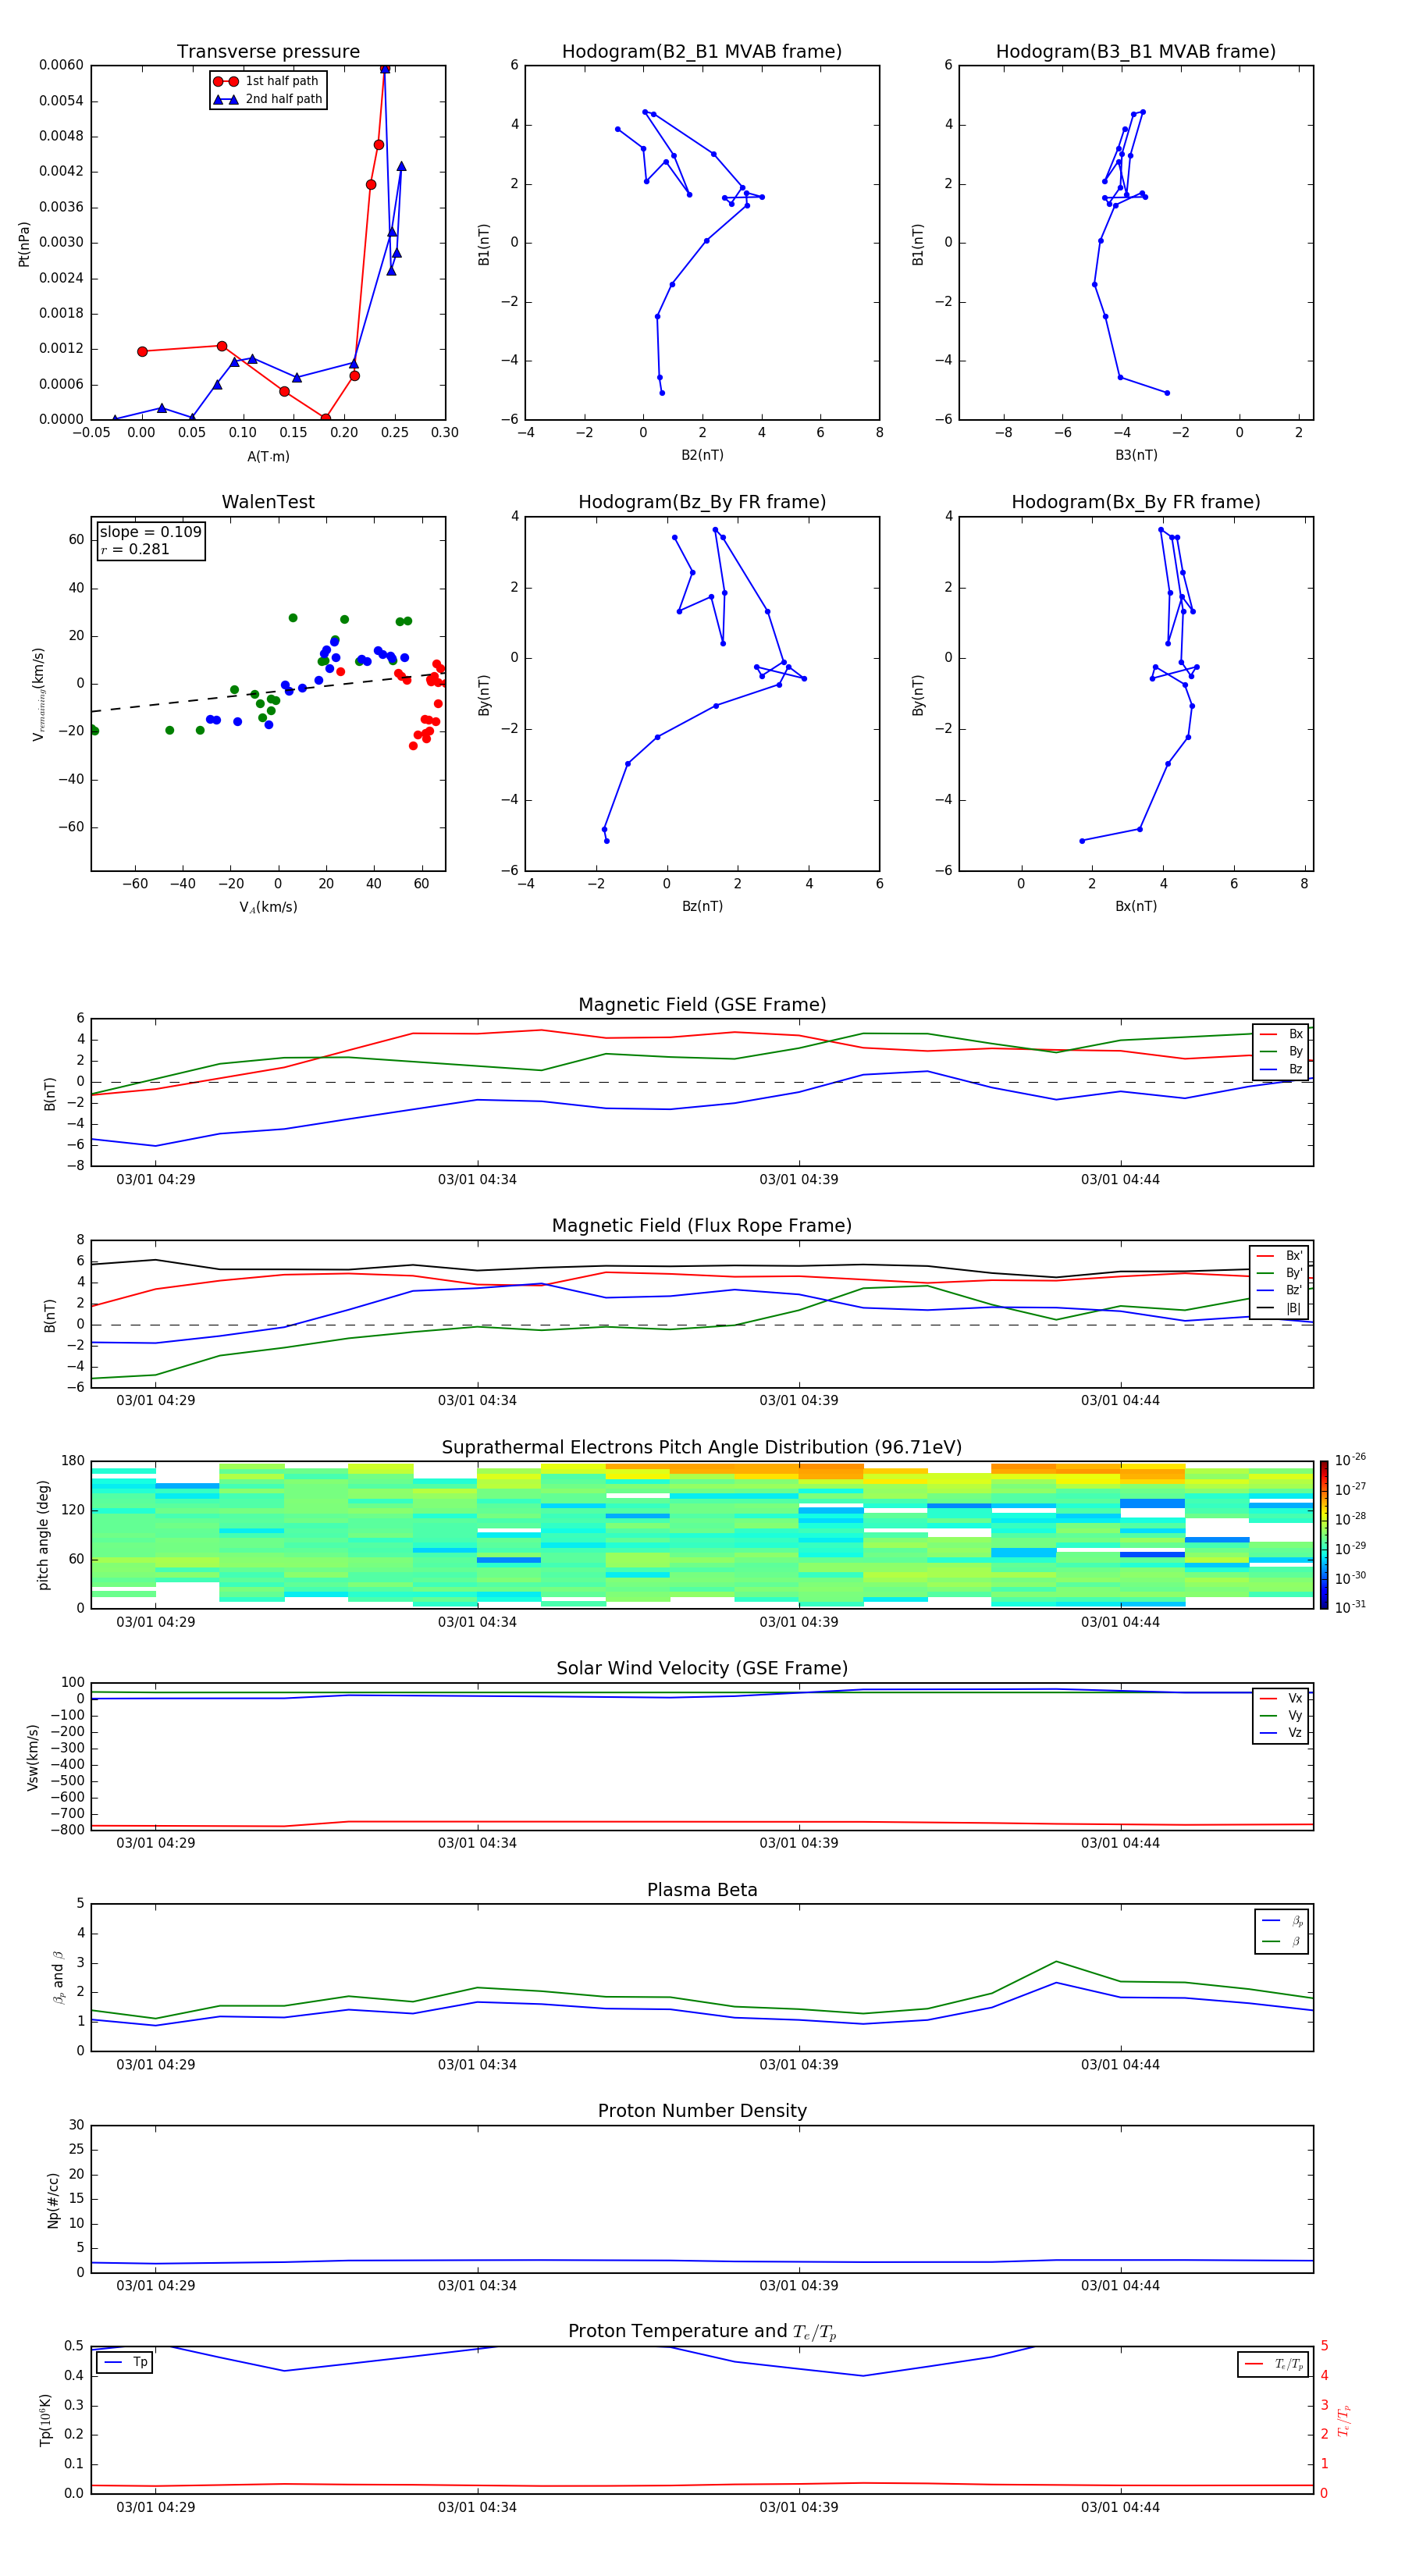Select "By'" in Flux Rope legend
The width and height of the screenshot is (1405, 2576).
pyautogui.click(x=1280, y=1273)
